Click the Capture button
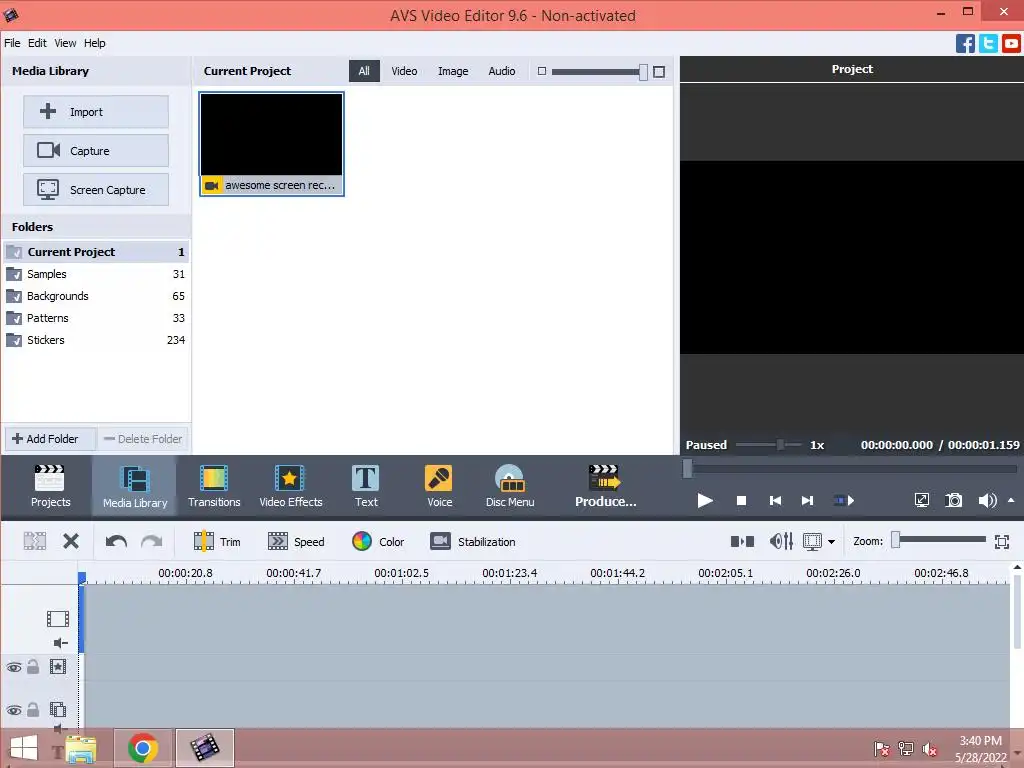This screenshot has height=768, width=1024. pos(96,151)
